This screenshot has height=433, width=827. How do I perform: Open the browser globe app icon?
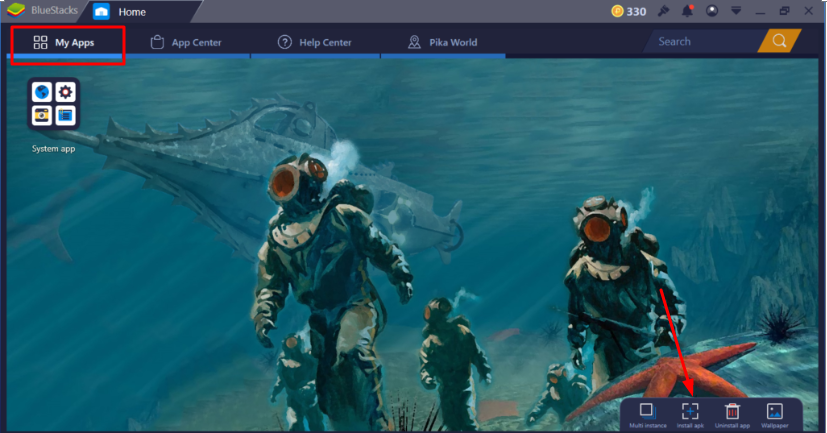point(42,92)
